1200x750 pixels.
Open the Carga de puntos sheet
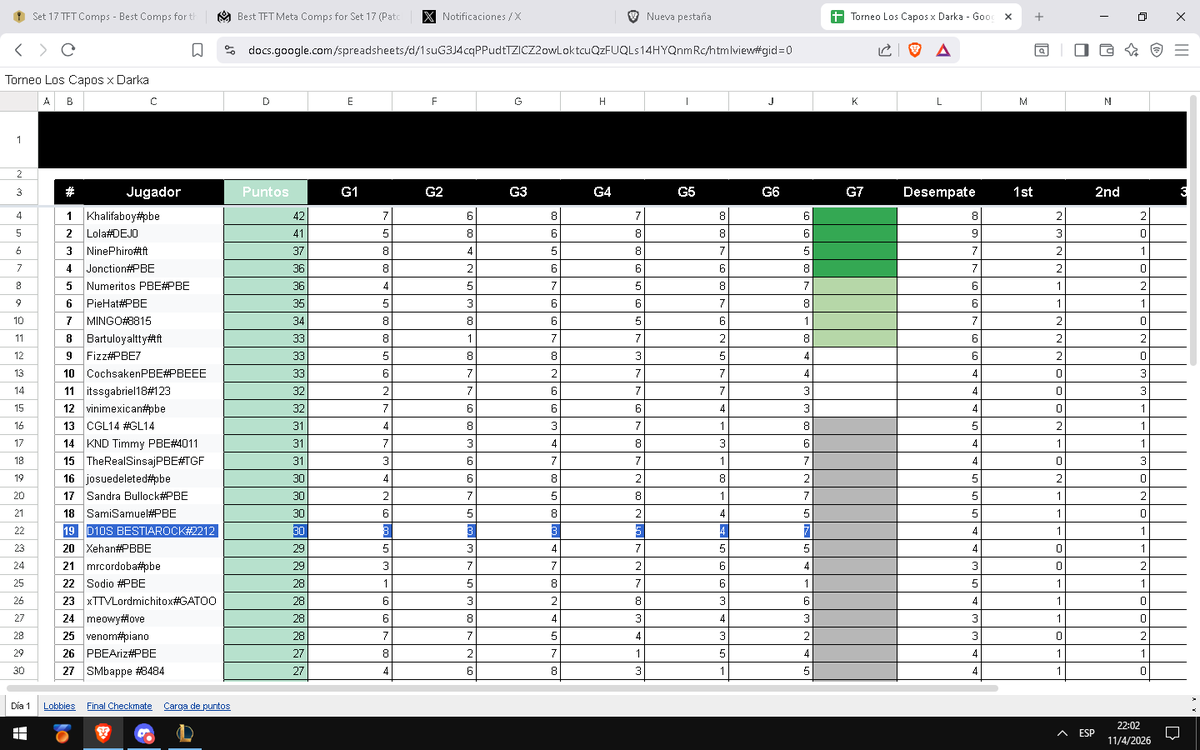click(x=196, y=706)
